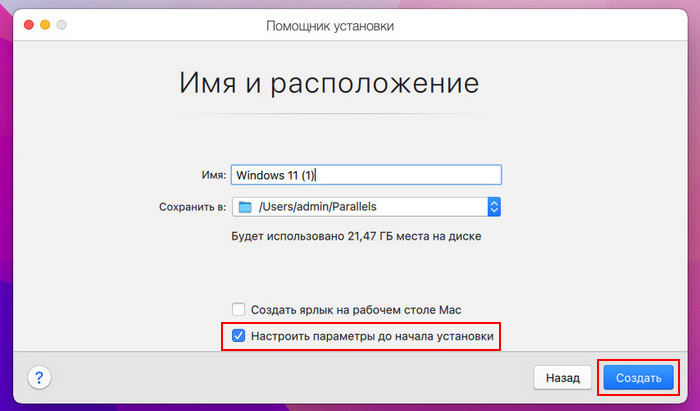The image size is (700, 411).
Task: Click the Сохранить в: label
Action: [x=192, y=207]
